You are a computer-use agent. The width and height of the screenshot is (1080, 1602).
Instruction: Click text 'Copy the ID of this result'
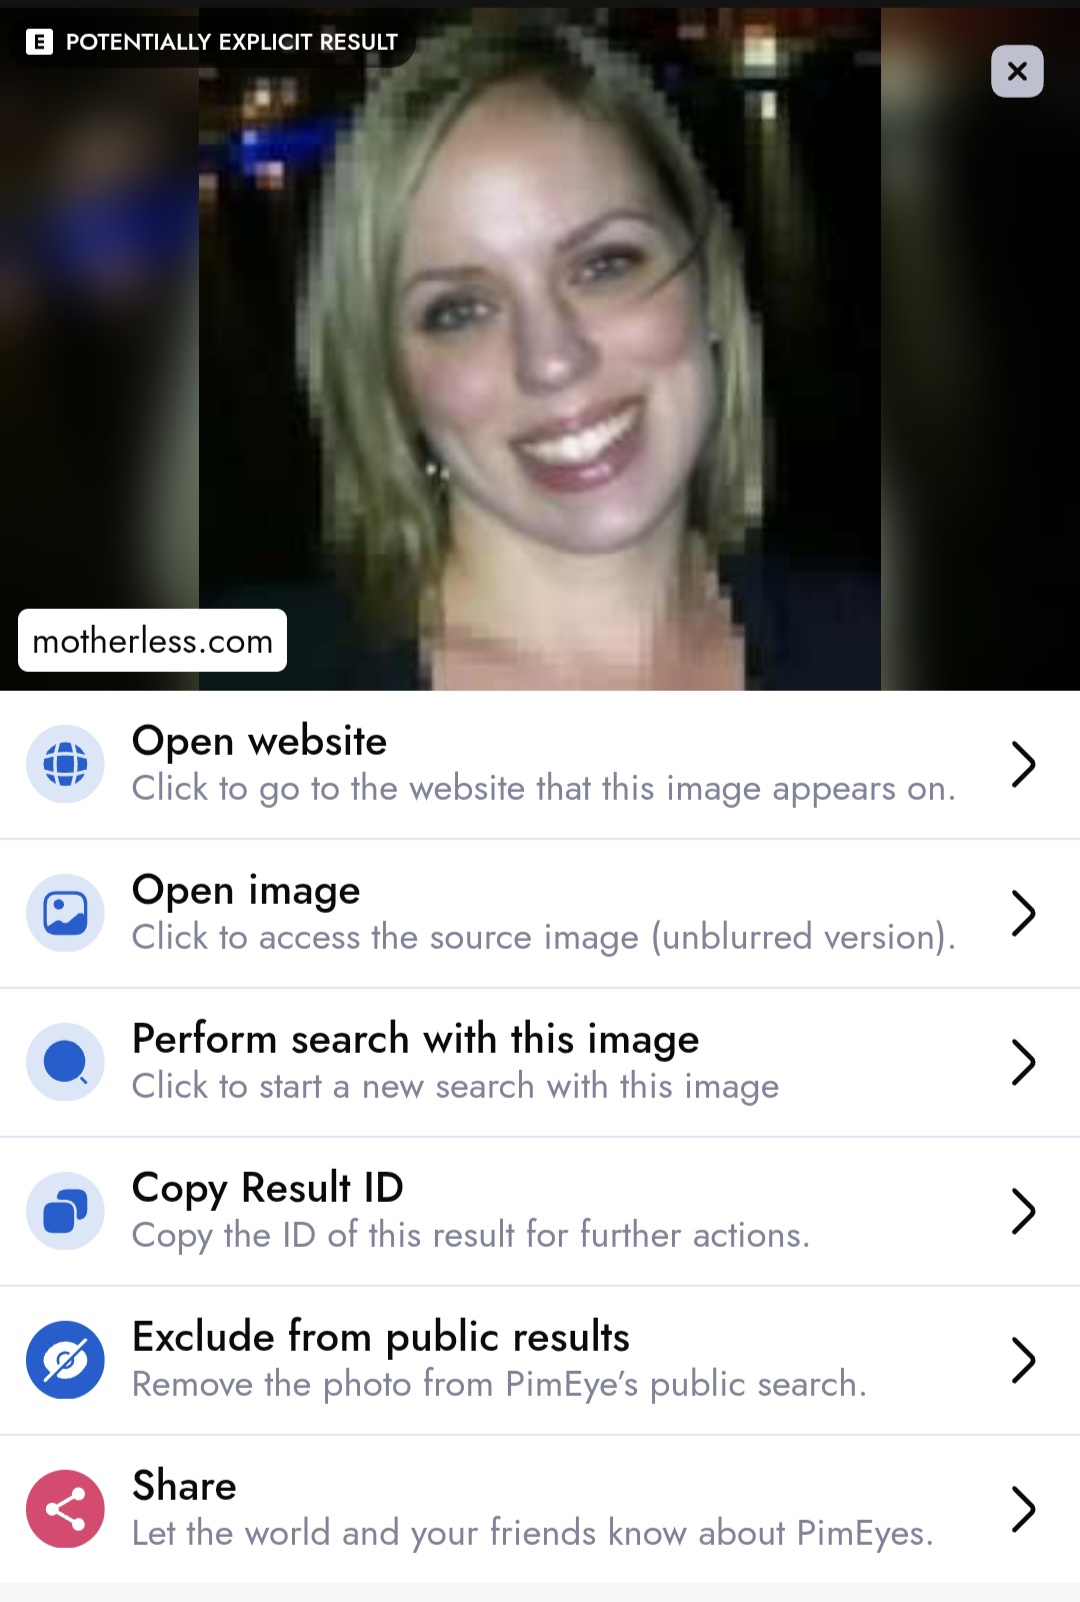(470, 1235)
